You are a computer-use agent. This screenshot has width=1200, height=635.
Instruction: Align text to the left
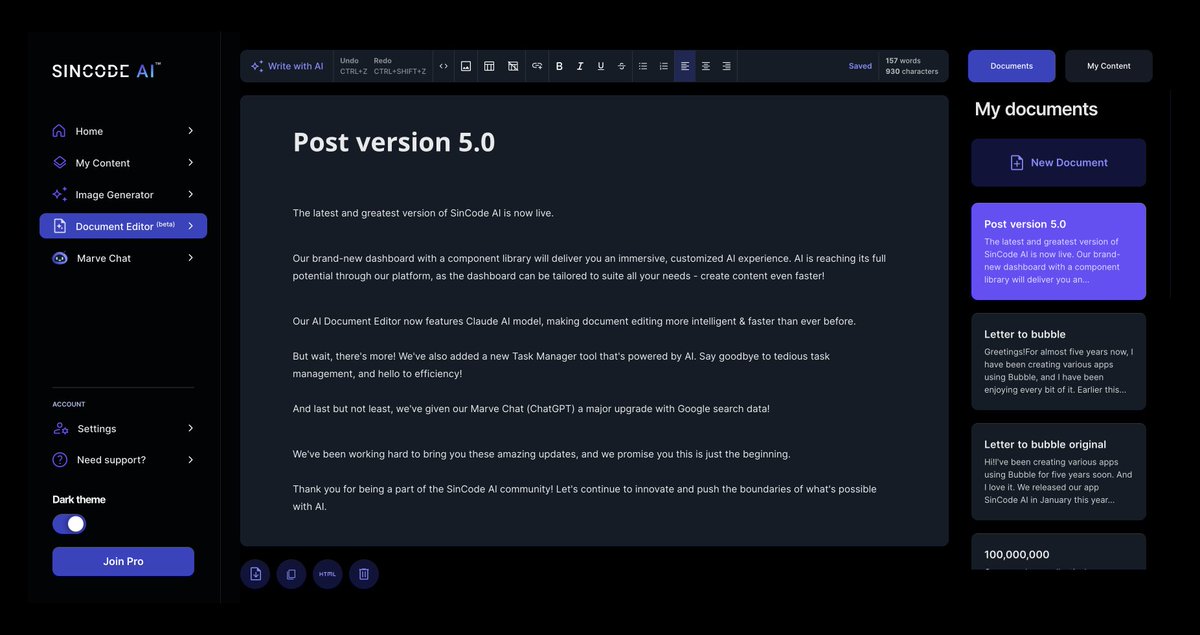[685, 66]
